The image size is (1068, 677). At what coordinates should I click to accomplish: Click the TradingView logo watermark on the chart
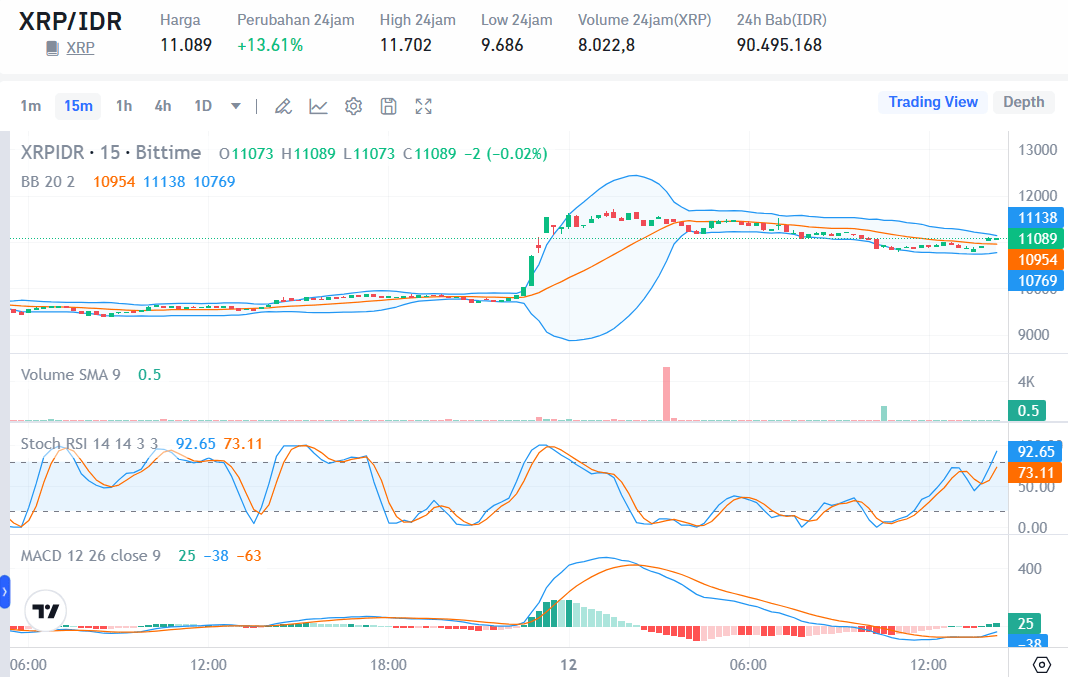[45, 610]
